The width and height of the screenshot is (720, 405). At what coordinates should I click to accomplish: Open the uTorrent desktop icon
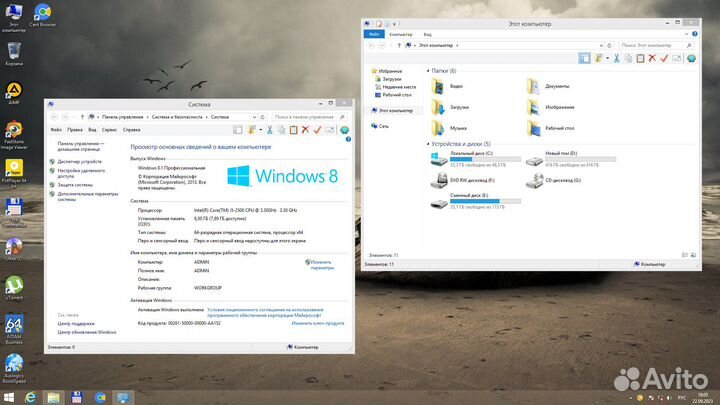coord(14,287)
